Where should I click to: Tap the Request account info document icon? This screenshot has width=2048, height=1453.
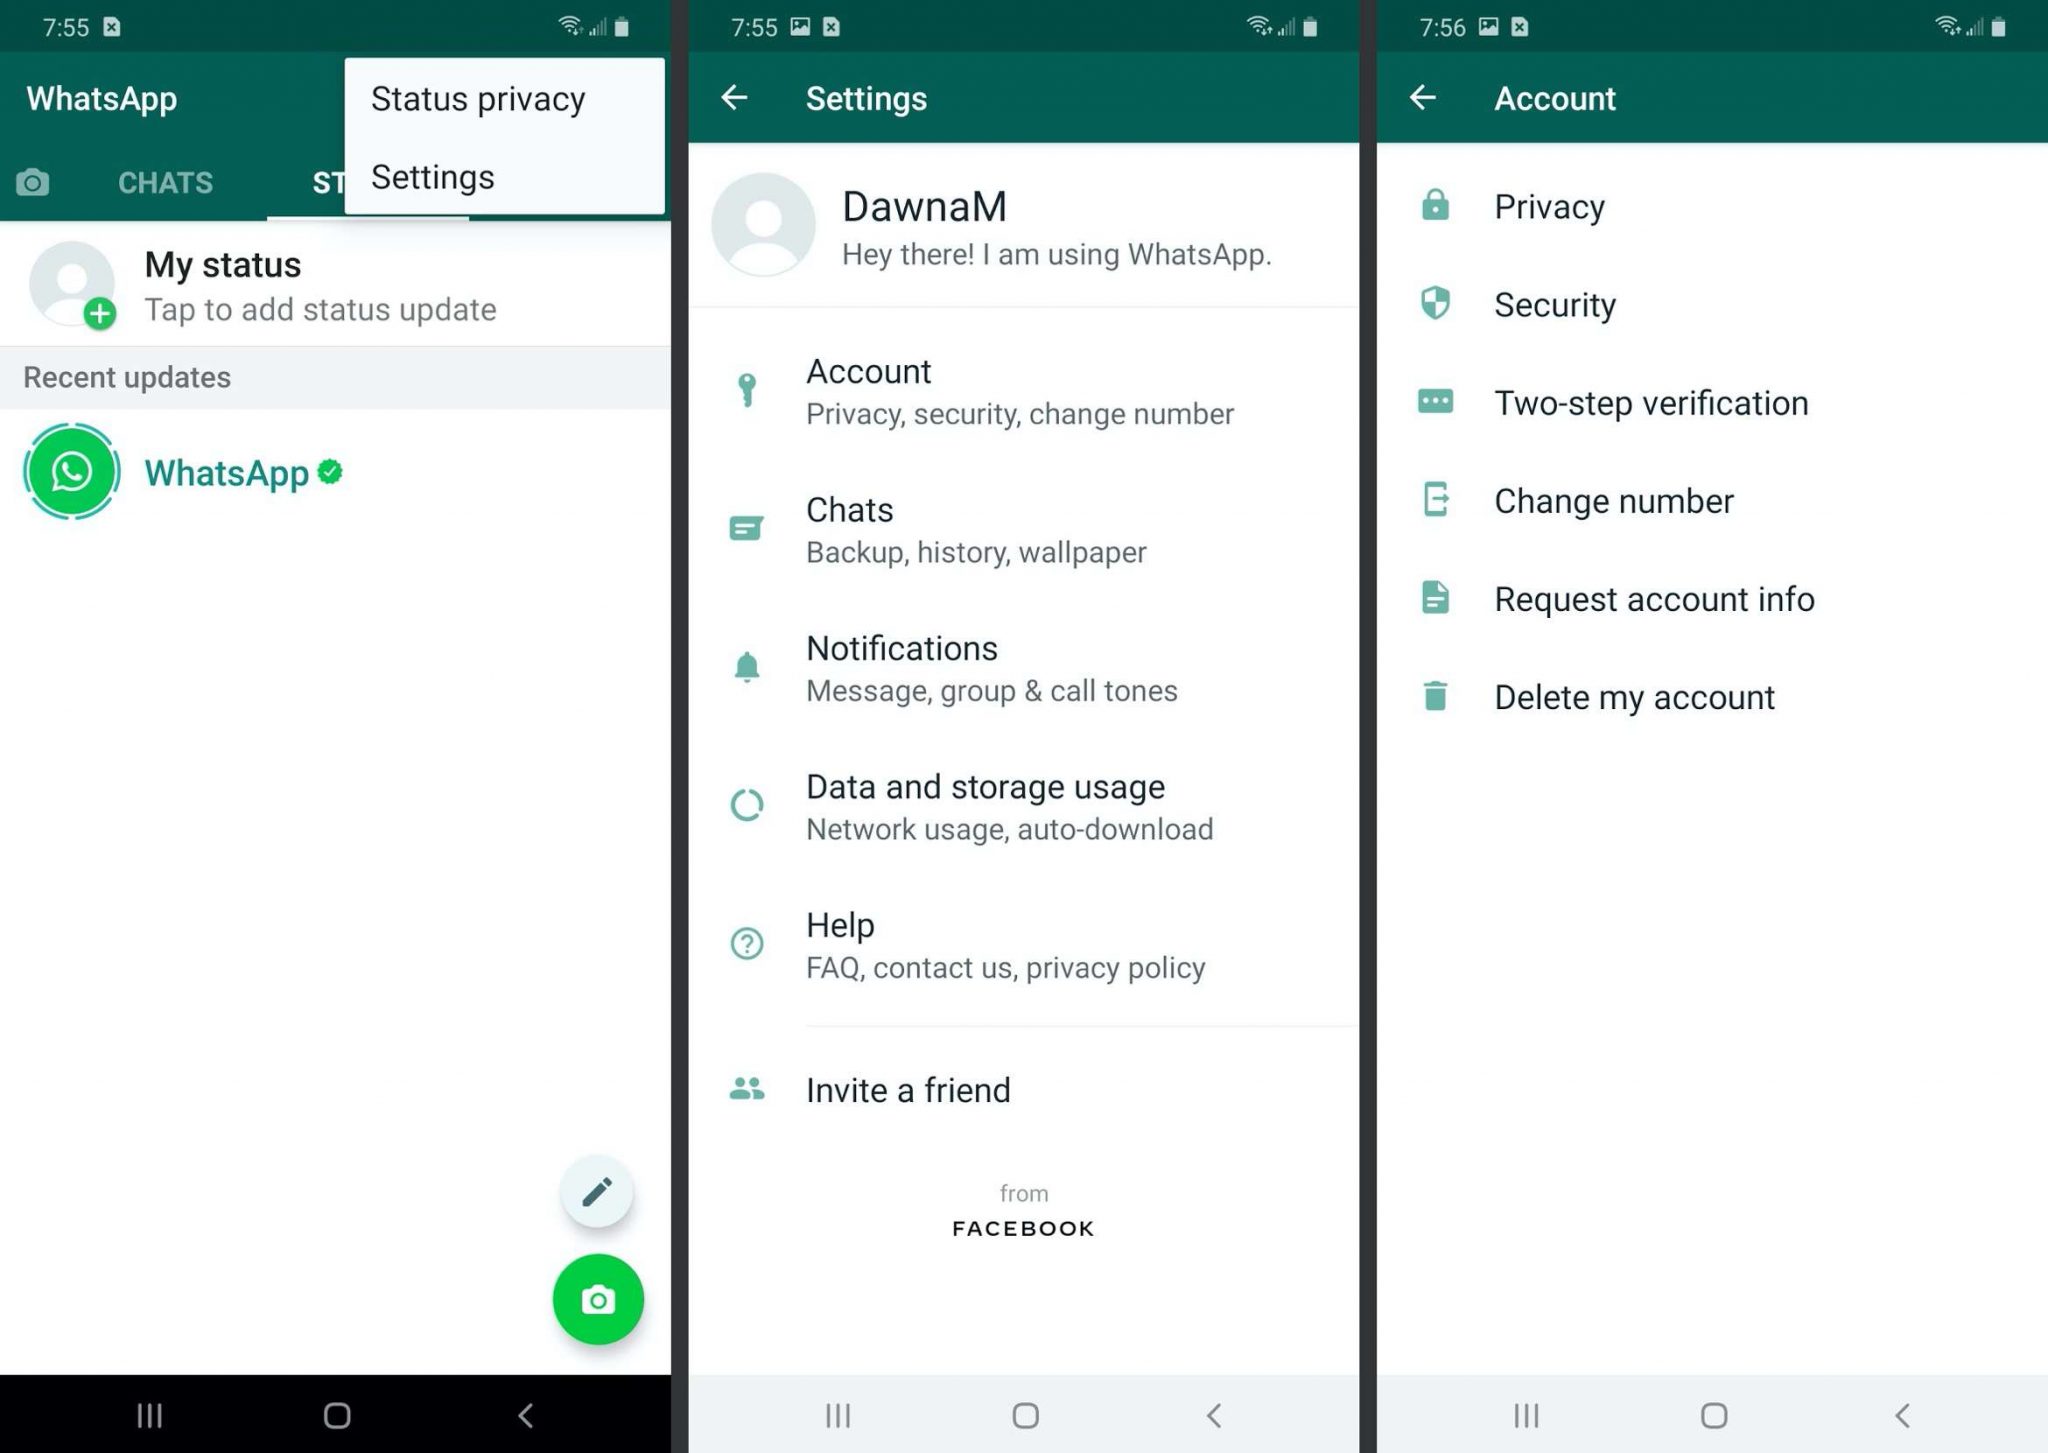coord(1438,598)
